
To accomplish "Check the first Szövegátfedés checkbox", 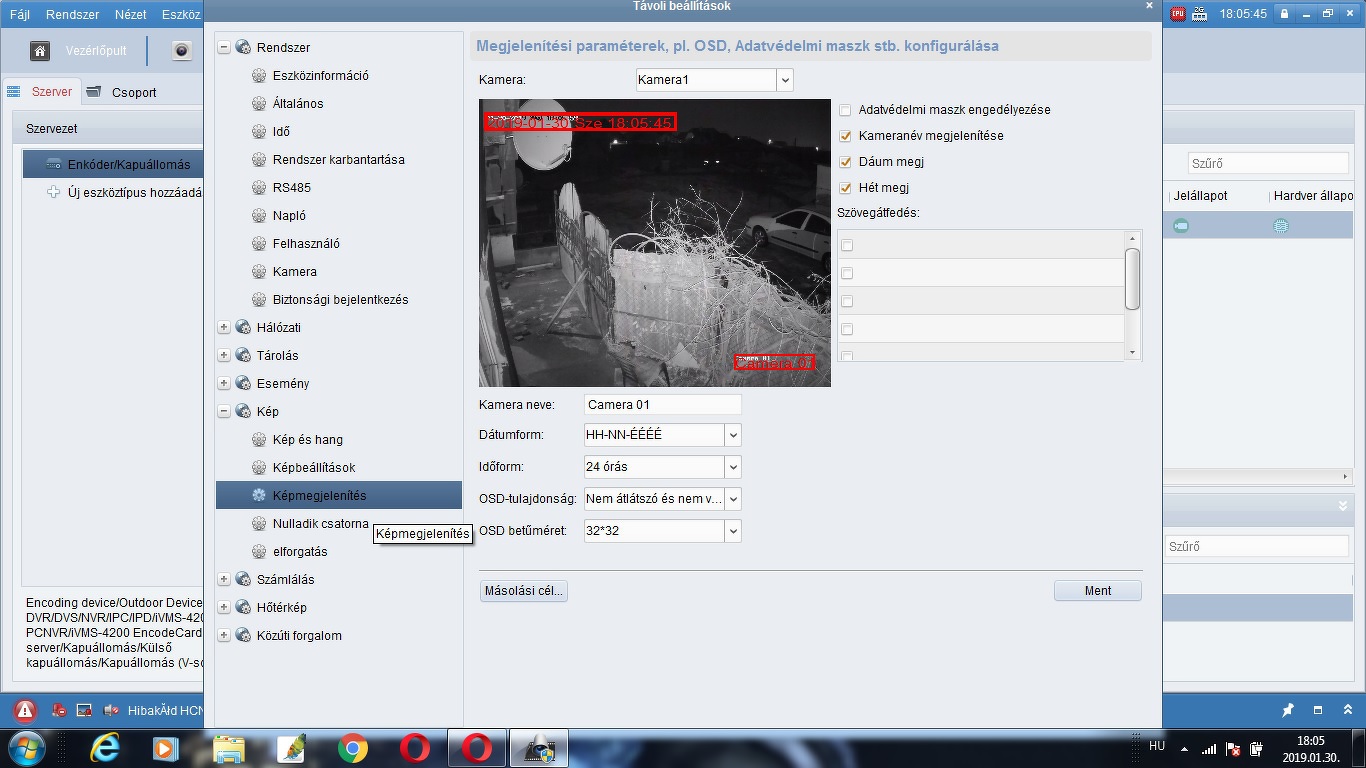I will 847,245.
